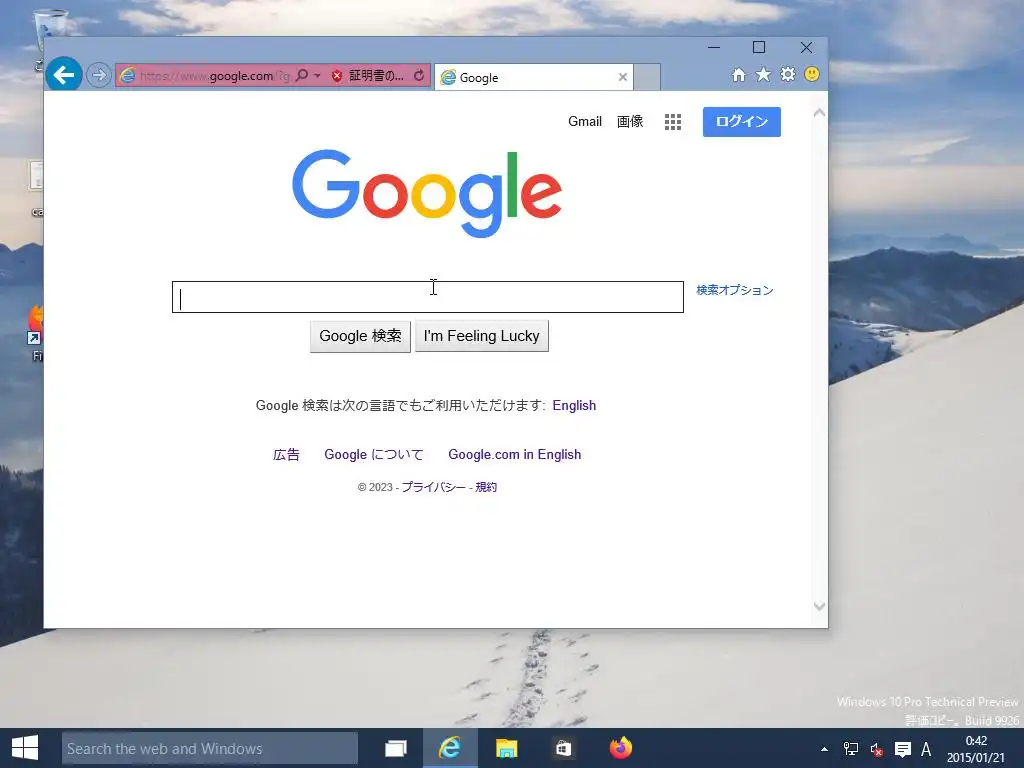Click the search magnifier in address bar
Image resolution: width=1024 pixels, height=768 pixels.
[x=302, y=76]
